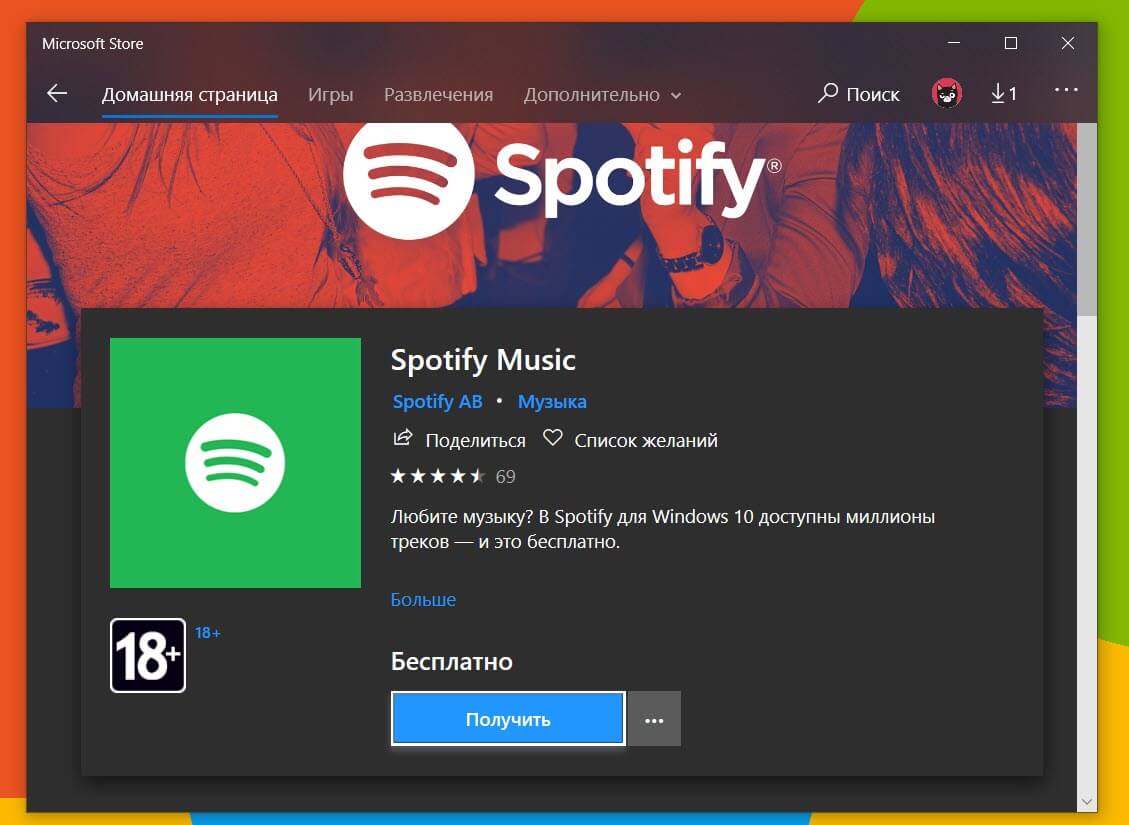
Task: Switch to Игры tab
Action: point(330,94)
